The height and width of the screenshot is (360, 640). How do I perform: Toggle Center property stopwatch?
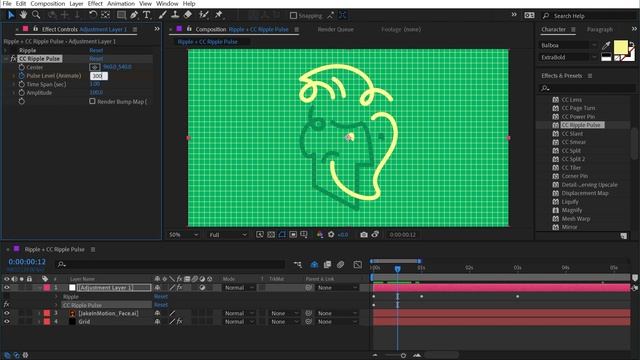coord(22,67)
